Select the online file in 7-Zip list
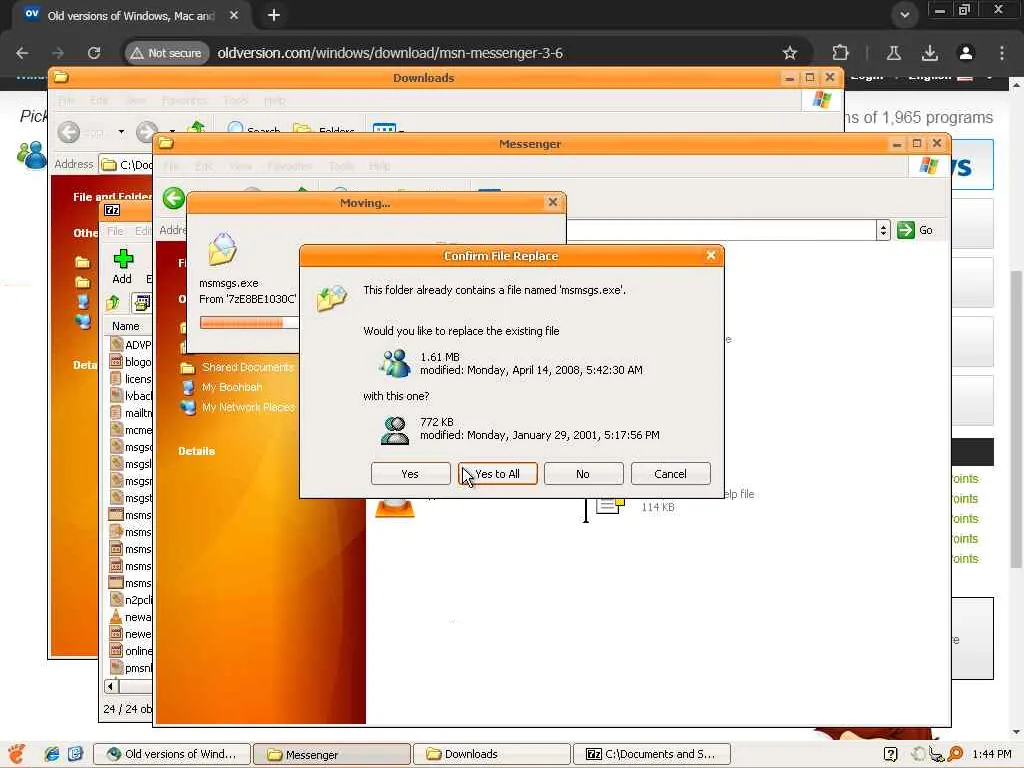Screen dimensions: 1024x768 point(131,650)
